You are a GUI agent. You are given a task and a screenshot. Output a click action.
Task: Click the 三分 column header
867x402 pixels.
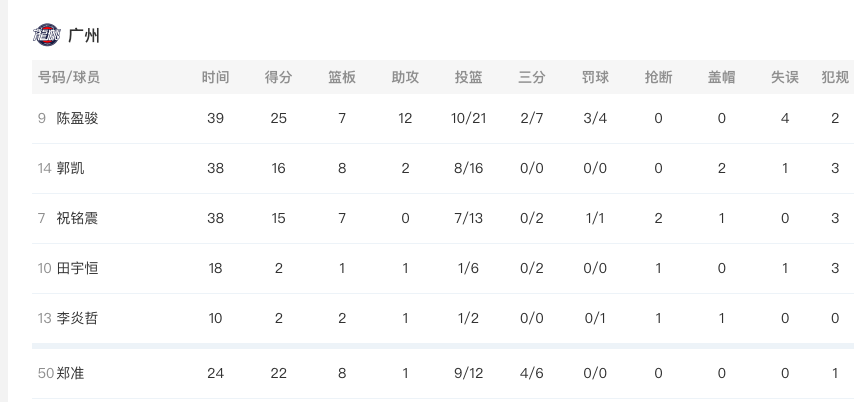[x=531, y=77]
